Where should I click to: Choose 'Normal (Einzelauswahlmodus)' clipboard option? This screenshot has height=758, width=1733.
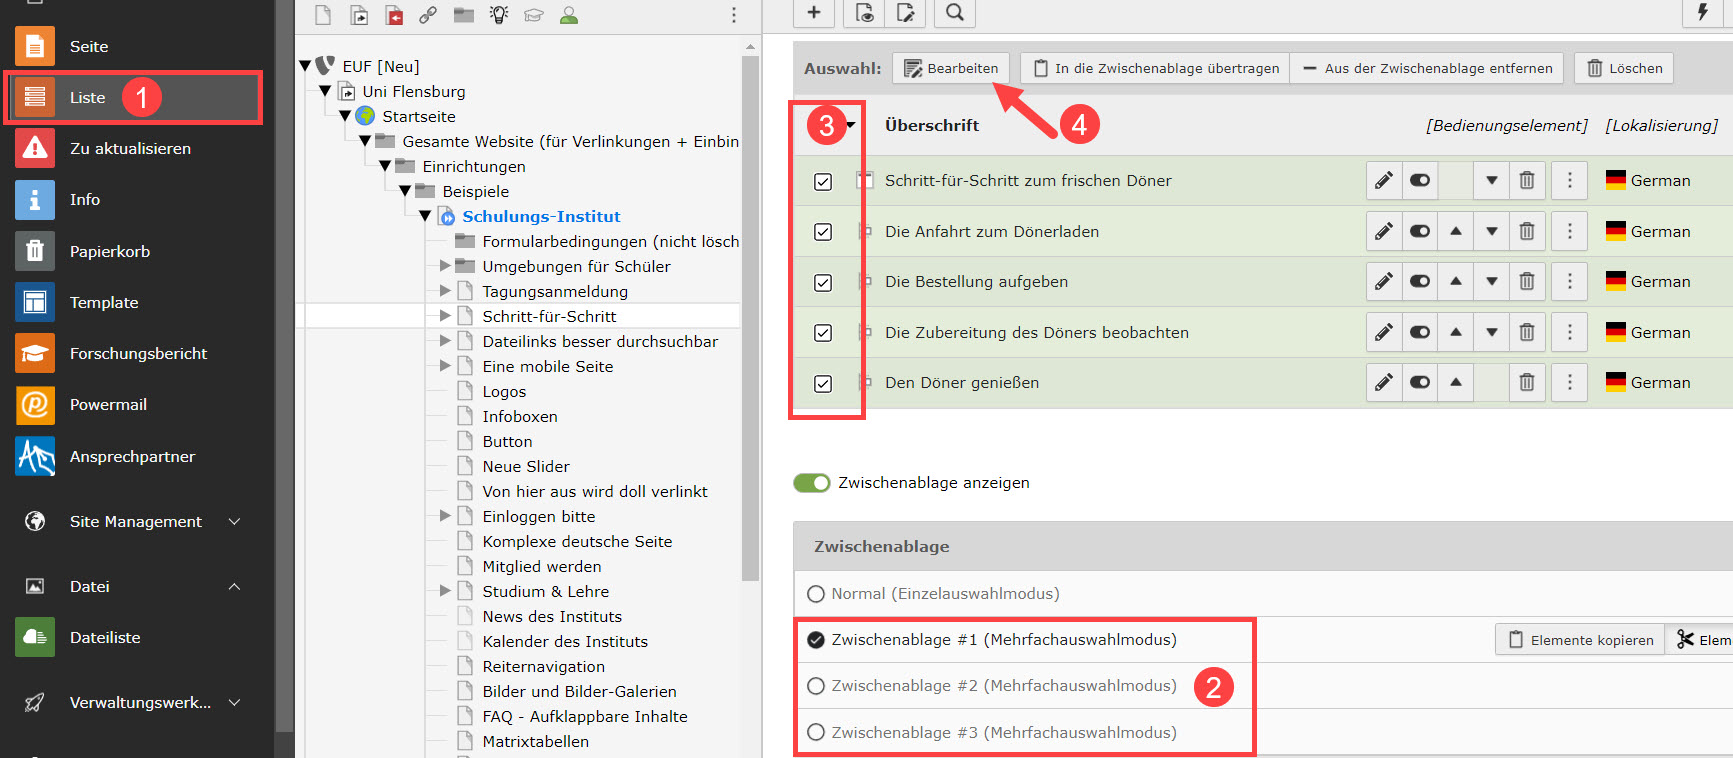tap(816, 594)
